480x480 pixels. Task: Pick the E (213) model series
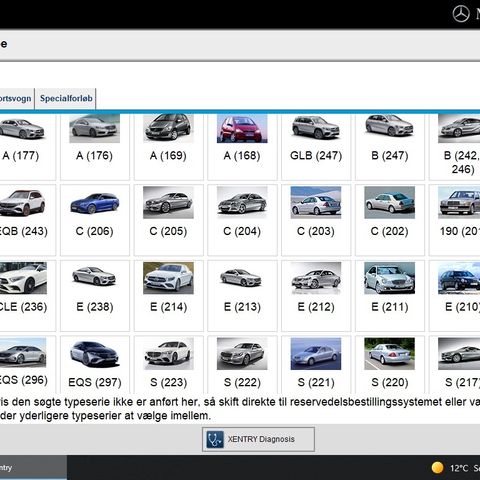(x=242, y=296)
